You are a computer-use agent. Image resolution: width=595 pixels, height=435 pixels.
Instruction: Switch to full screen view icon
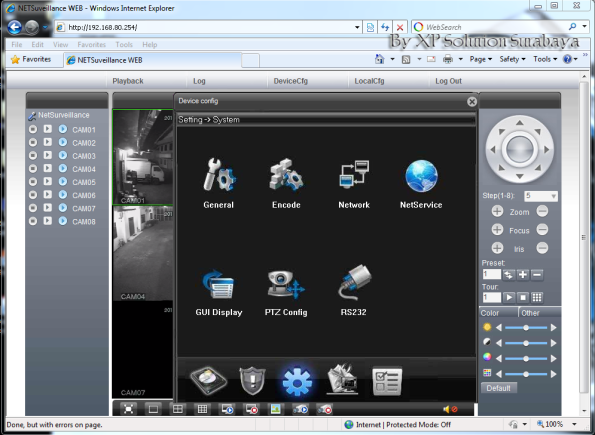pyautogui.click(x=128, y=409)
